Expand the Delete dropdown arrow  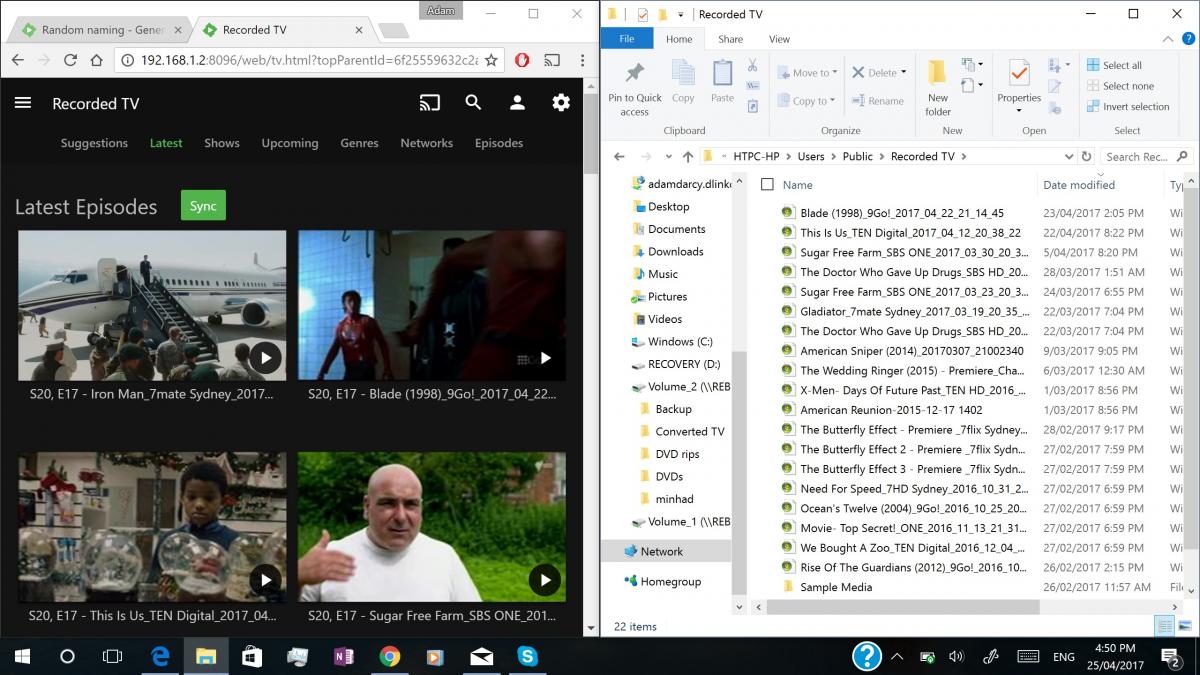pyautogui.click(x=903, y=73)
